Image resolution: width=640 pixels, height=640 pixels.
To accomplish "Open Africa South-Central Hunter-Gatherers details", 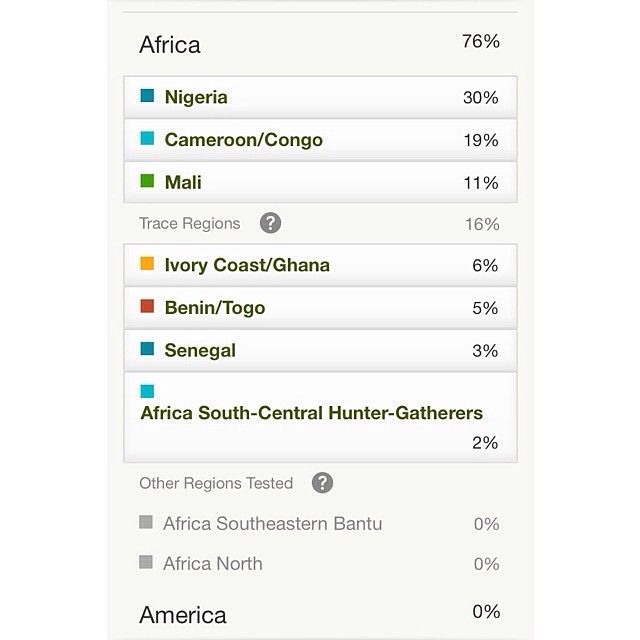I will [x=320, y=417].
